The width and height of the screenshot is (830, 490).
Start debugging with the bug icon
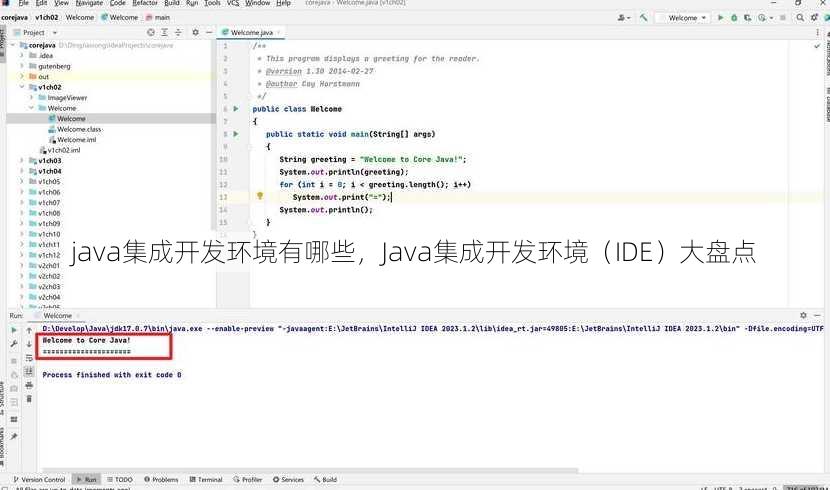[734, 17]
